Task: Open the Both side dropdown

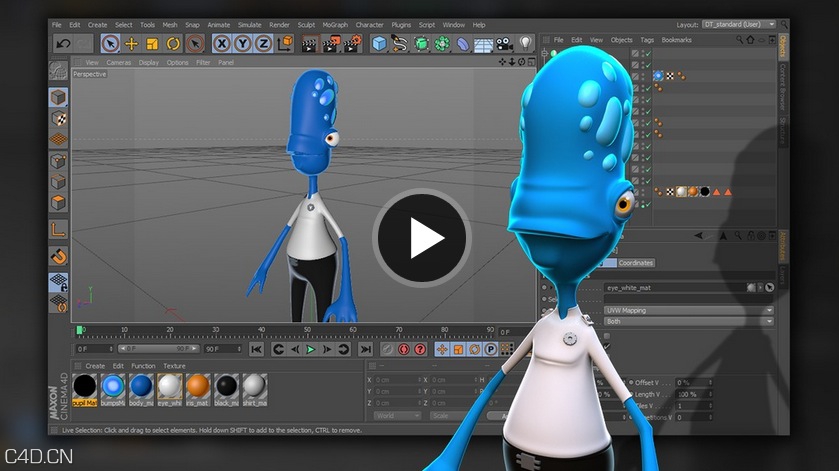Action: click(689, 322)
